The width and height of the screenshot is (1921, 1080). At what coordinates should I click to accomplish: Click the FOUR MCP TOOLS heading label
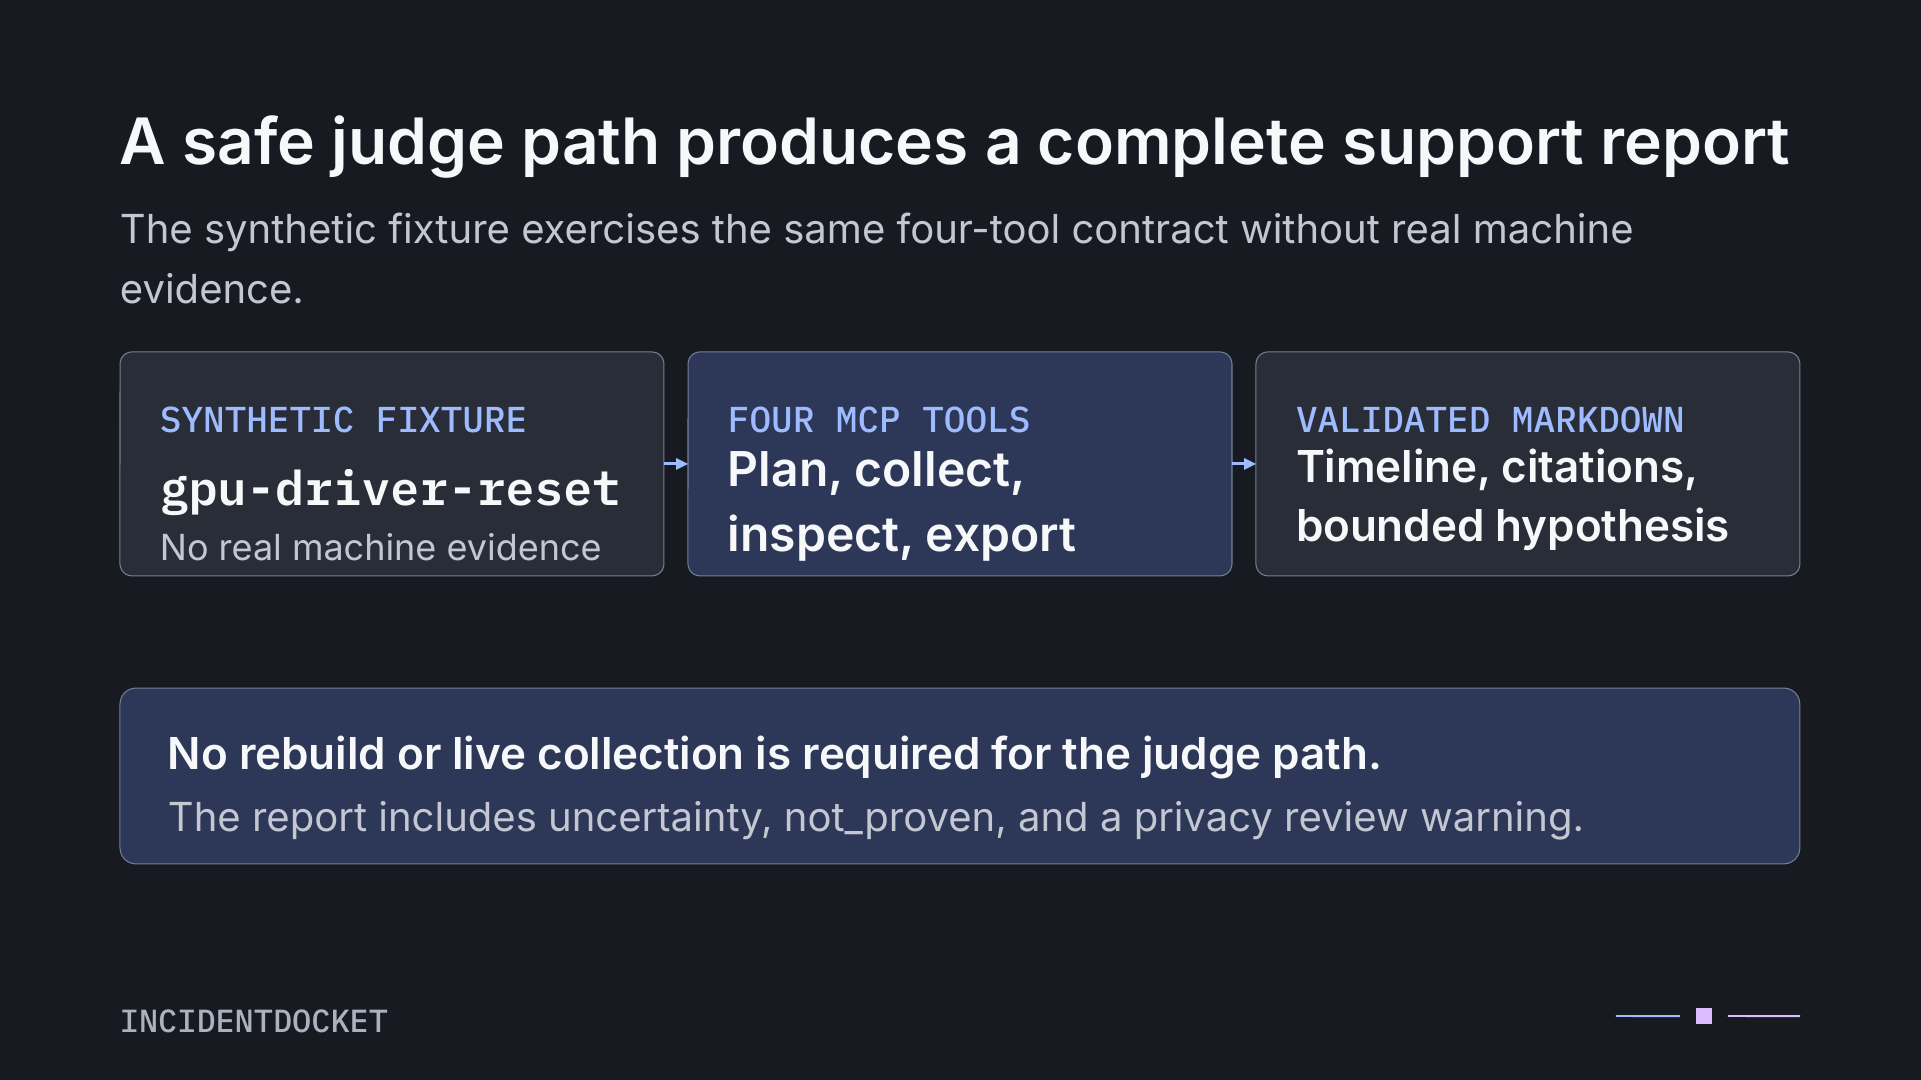(879, 420)
